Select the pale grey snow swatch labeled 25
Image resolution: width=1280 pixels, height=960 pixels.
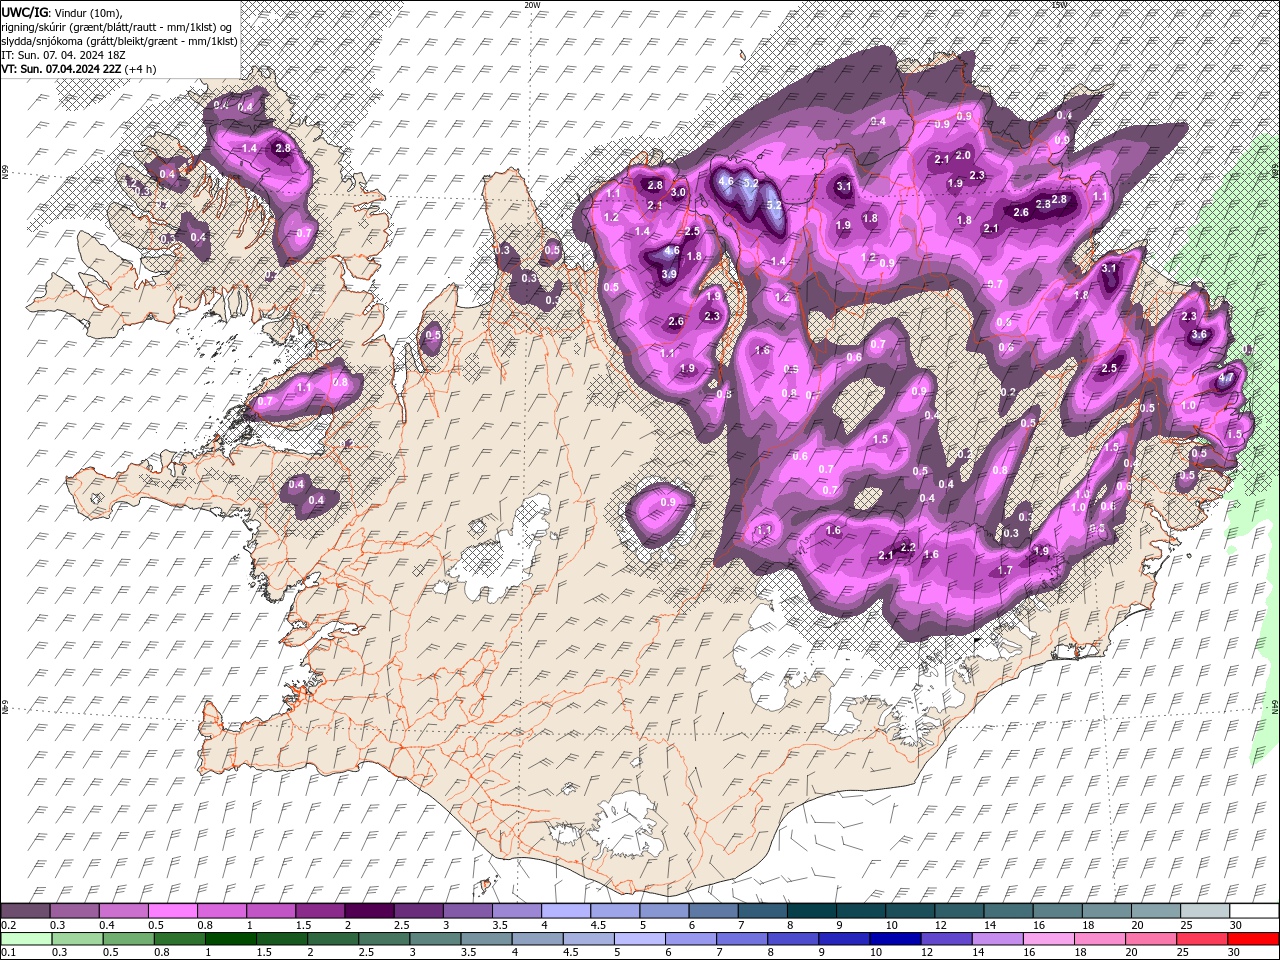[x=1205, y=910]
